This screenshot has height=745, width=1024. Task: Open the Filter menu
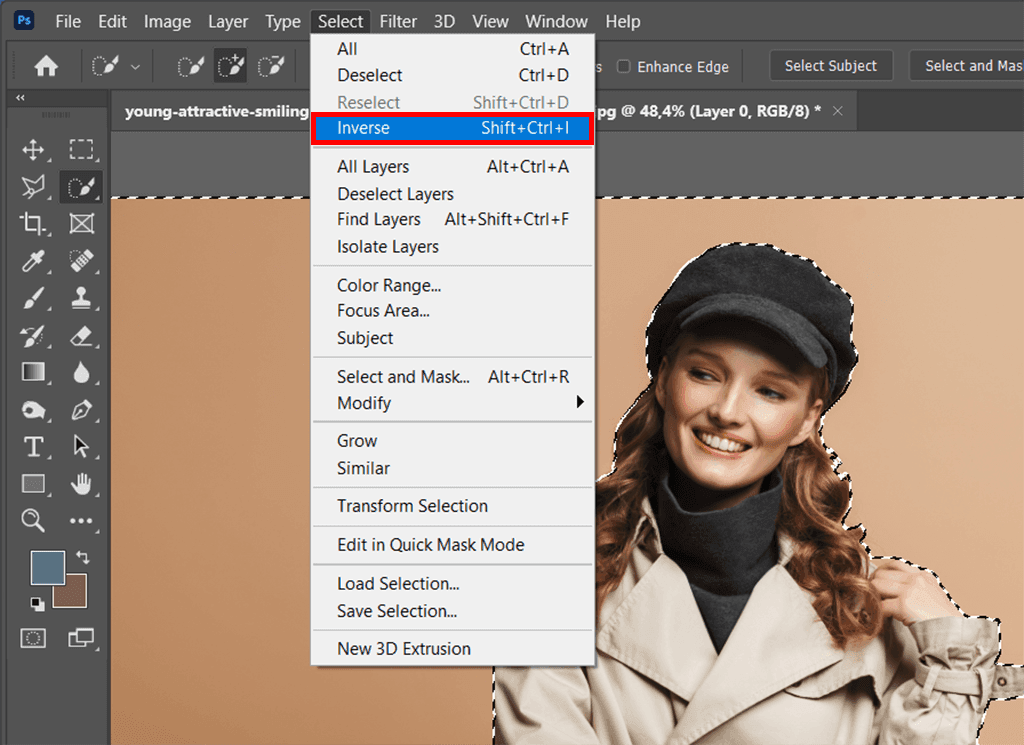click(398, 22)
